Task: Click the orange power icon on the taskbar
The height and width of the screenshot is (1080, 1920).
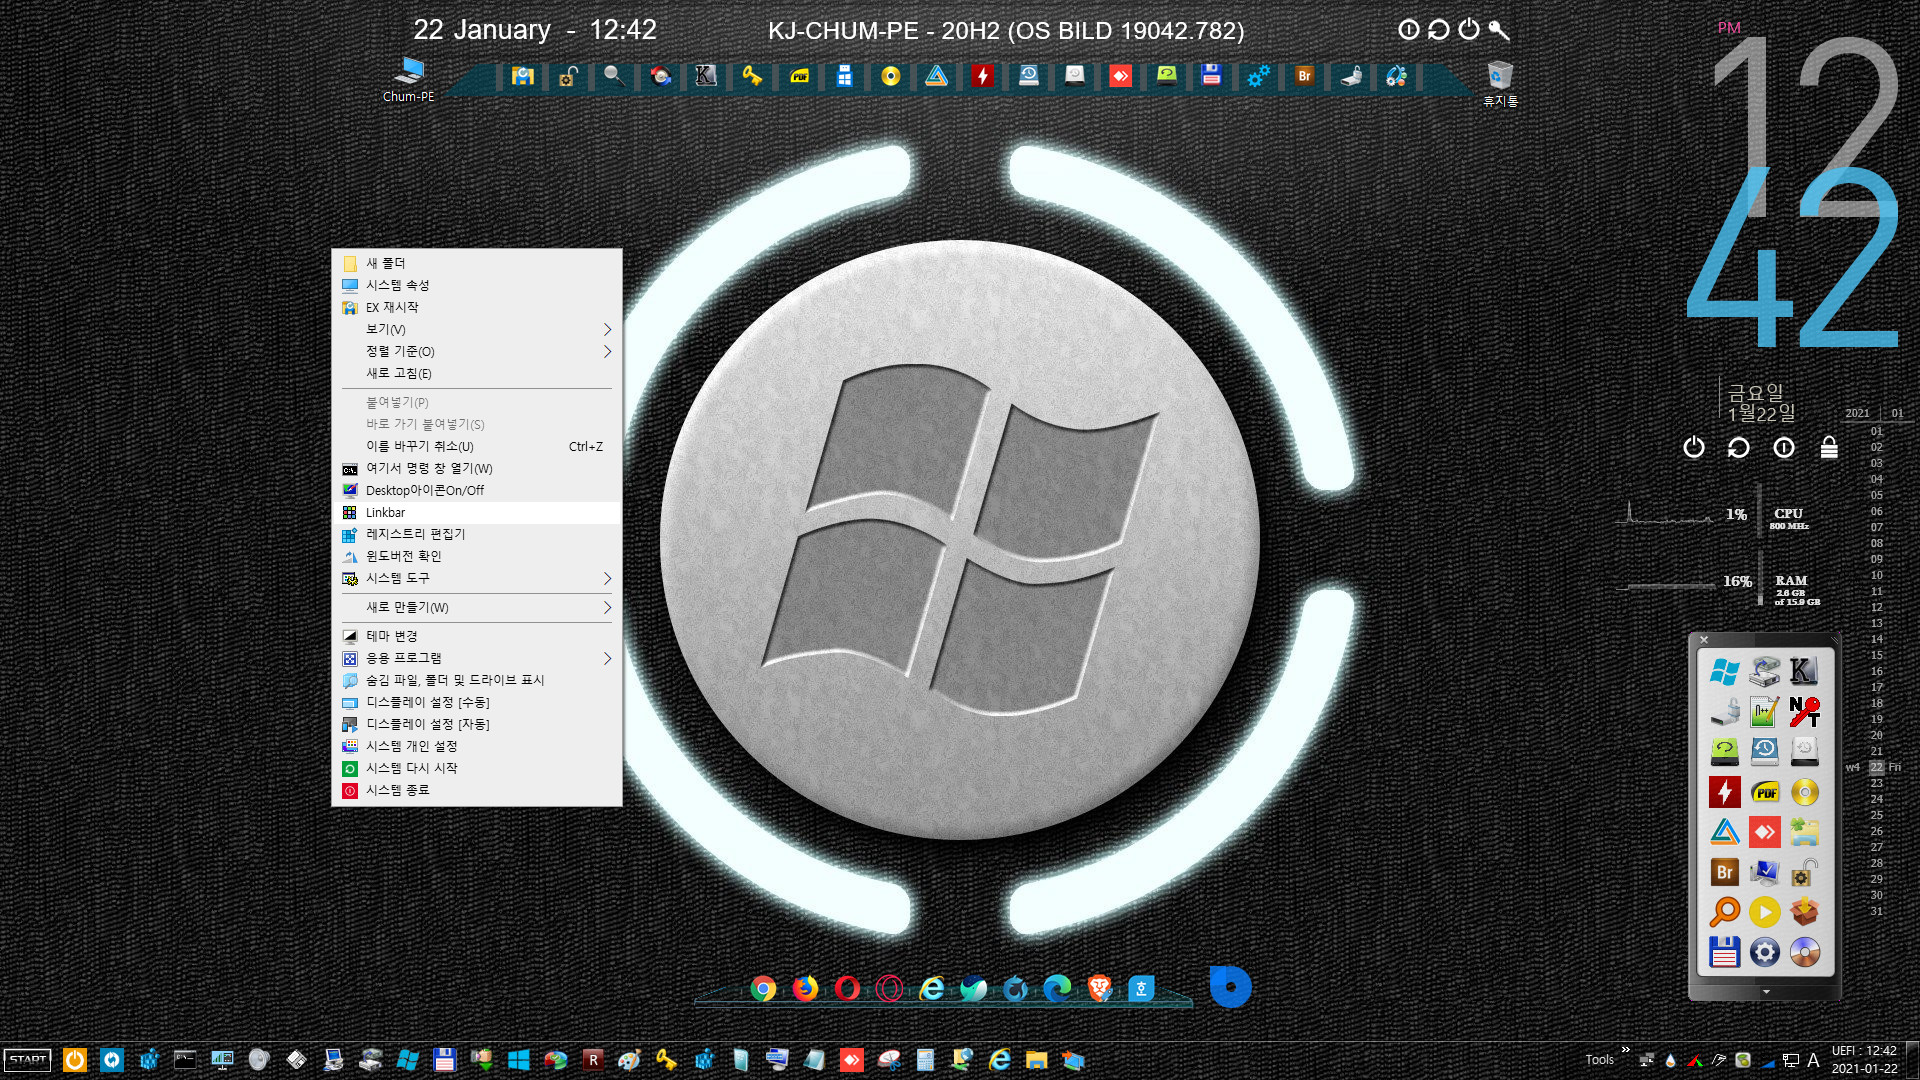Action: click(75, 1060)
